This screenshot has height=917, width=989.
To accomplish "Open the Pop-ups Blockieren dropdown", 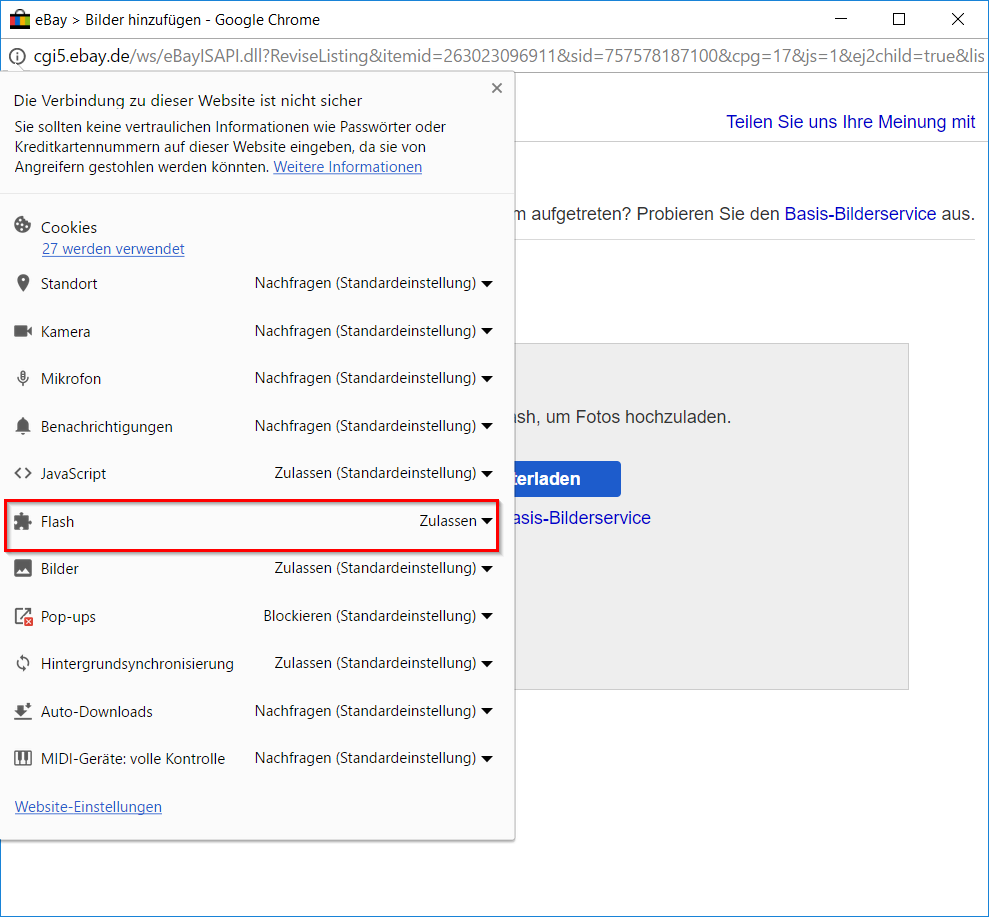I will coord(378,616).
